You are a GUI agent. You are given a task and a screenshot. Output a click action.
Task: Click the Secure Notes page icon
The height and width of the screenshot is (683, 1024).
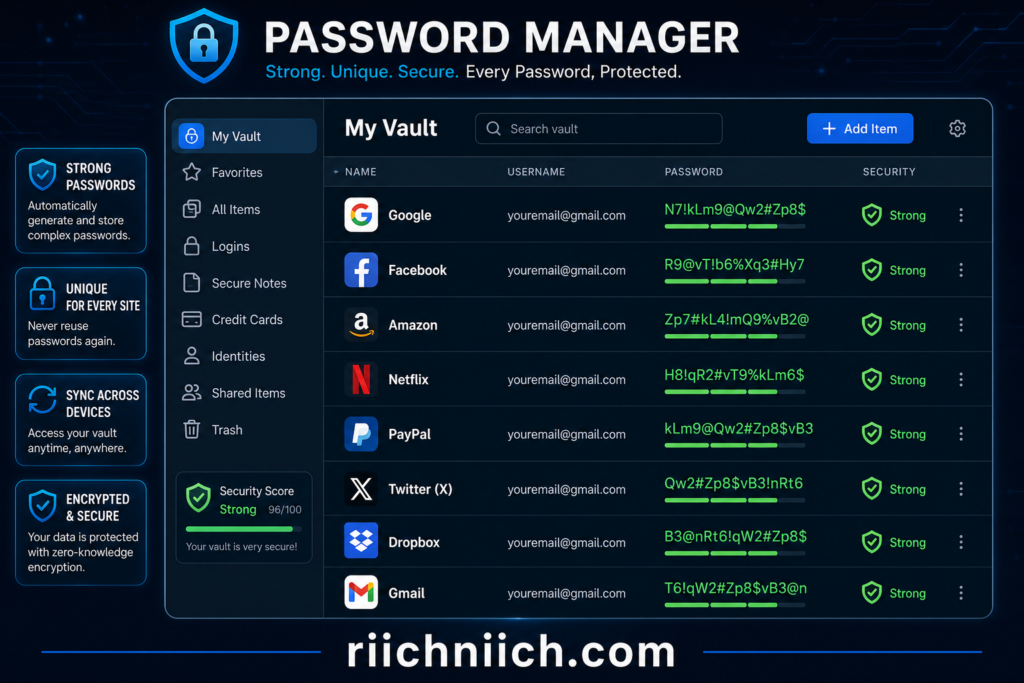click(191, 283)
